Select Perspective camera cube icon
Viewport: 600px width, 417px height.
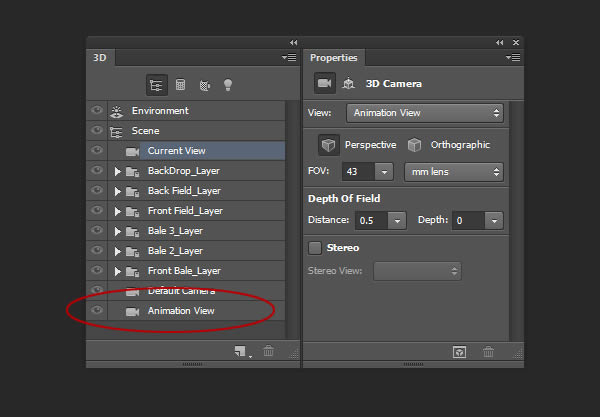tap(329, 145)
